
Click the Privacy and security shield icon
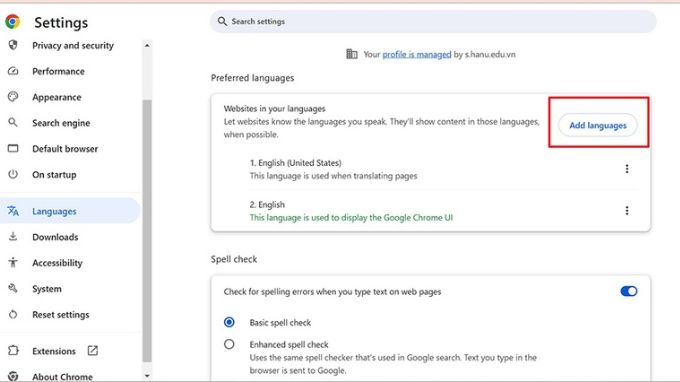point(13,45)
